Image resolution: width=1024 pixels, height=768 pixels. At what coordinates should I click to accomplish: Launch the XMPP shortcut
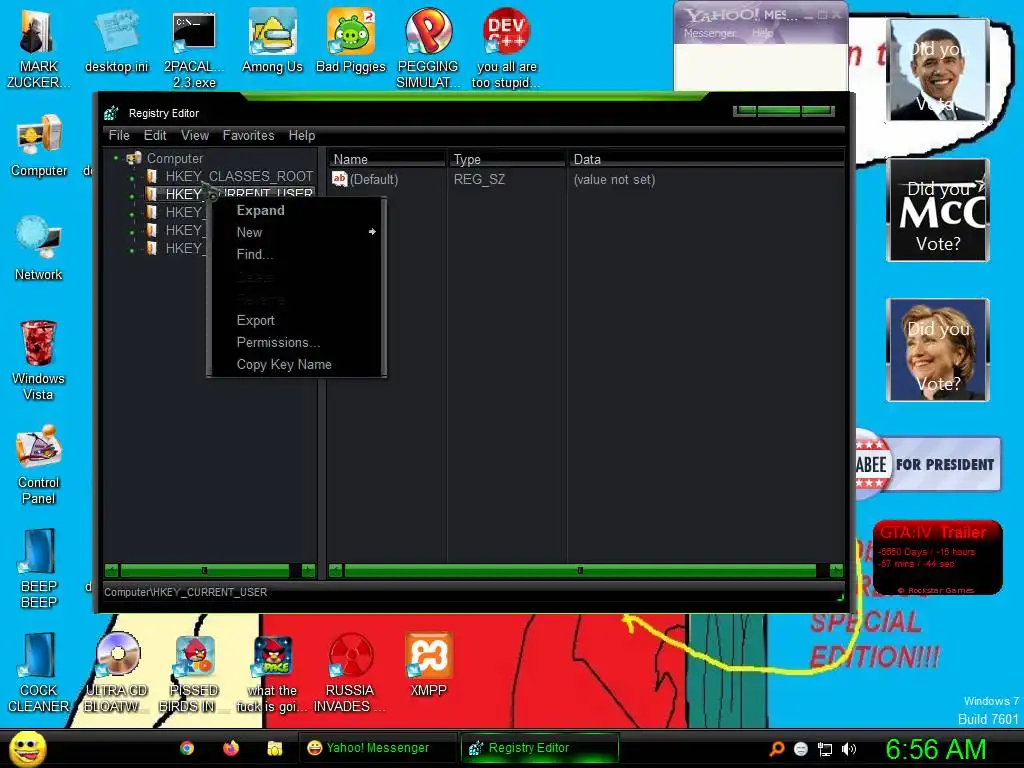pos(428,665)
